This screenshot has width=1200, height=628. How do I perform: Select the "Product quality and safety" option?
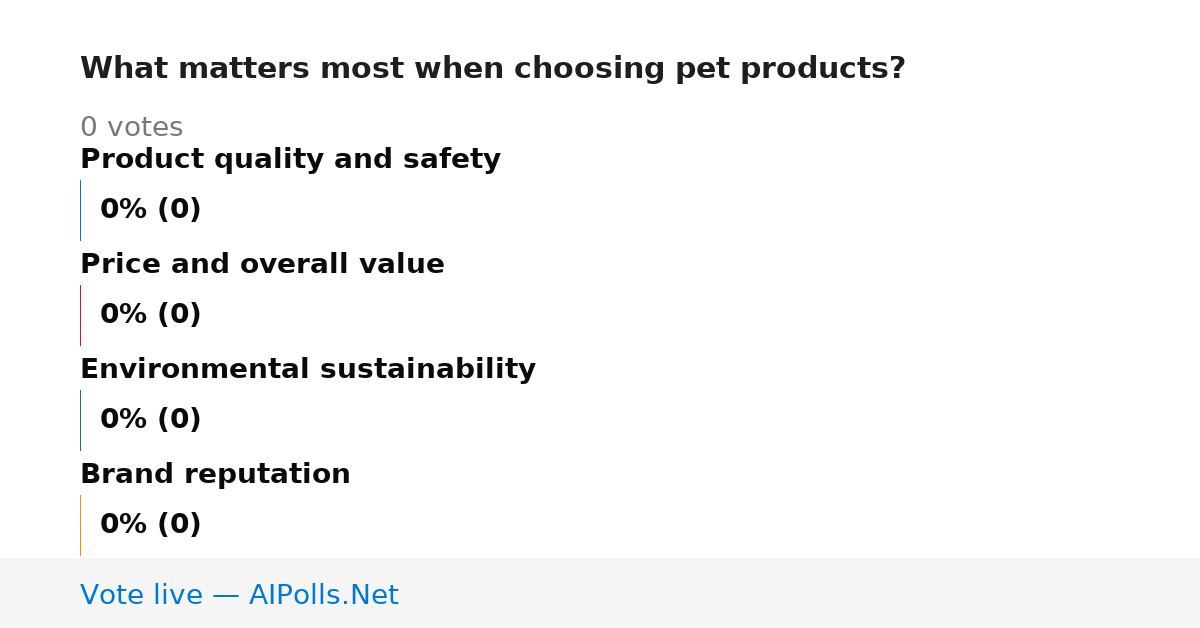290,160
